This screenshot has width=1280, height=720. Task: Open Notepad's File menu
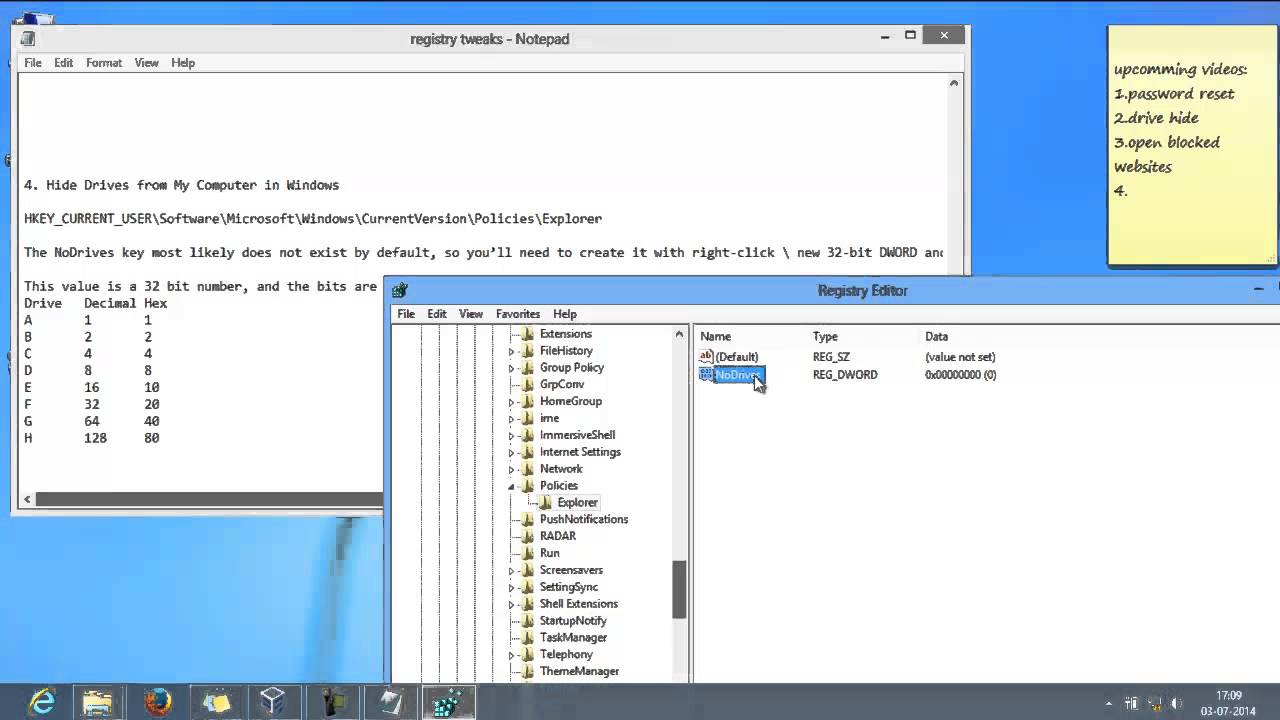[33, 62]
